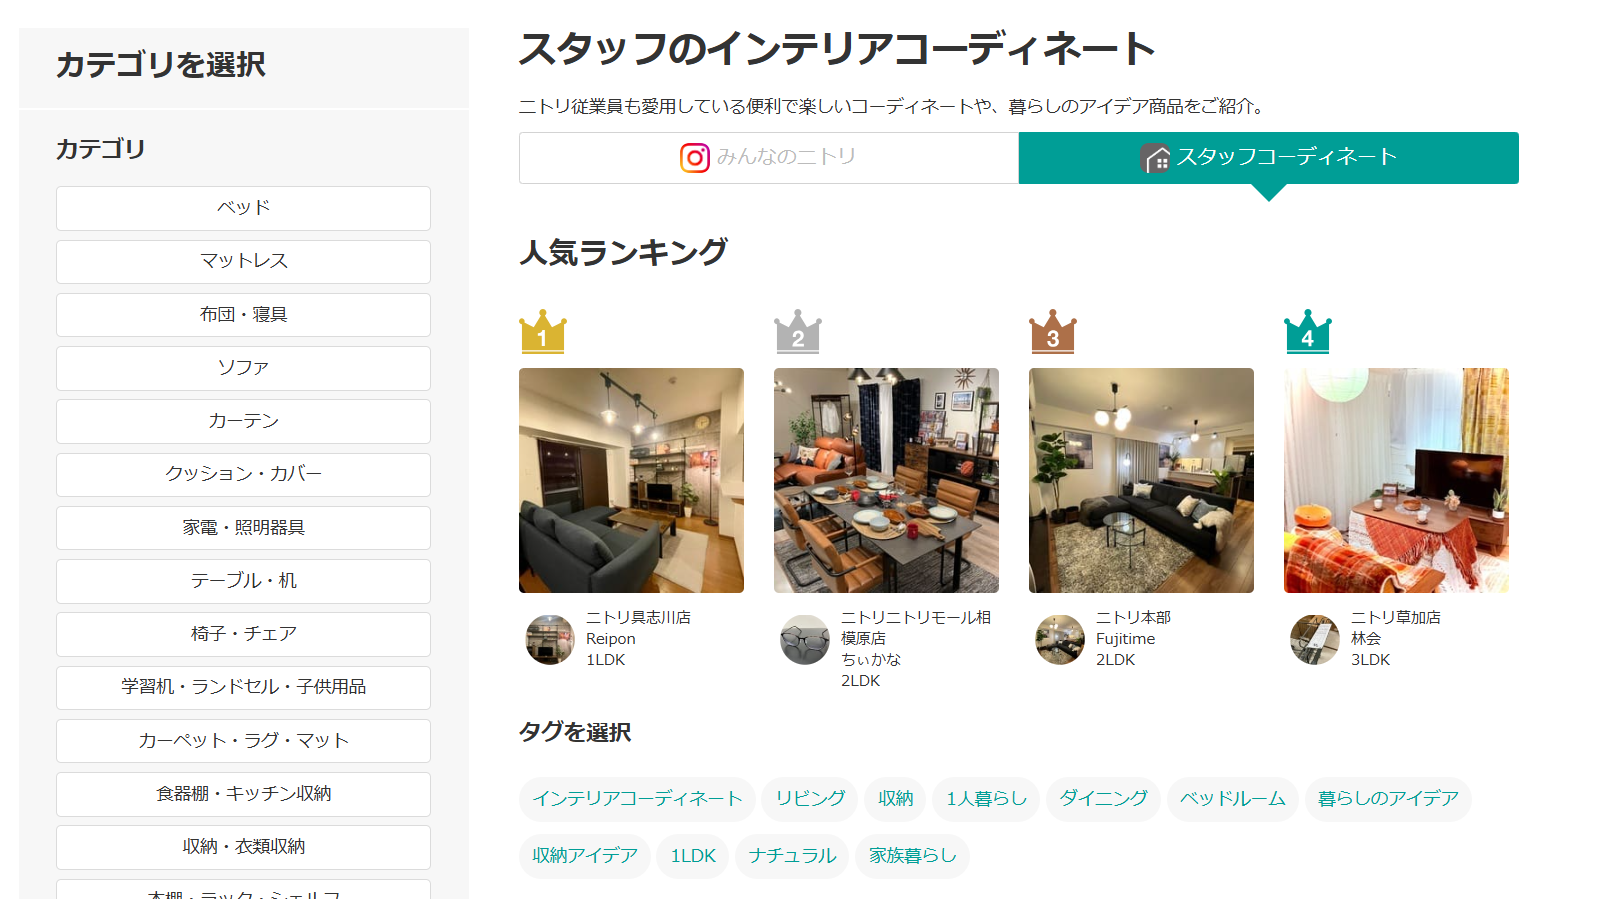The height and width of the screenshot is (899, 1623).
Task: Filter by the 1人暮らし tag
Action: (986, 799)
